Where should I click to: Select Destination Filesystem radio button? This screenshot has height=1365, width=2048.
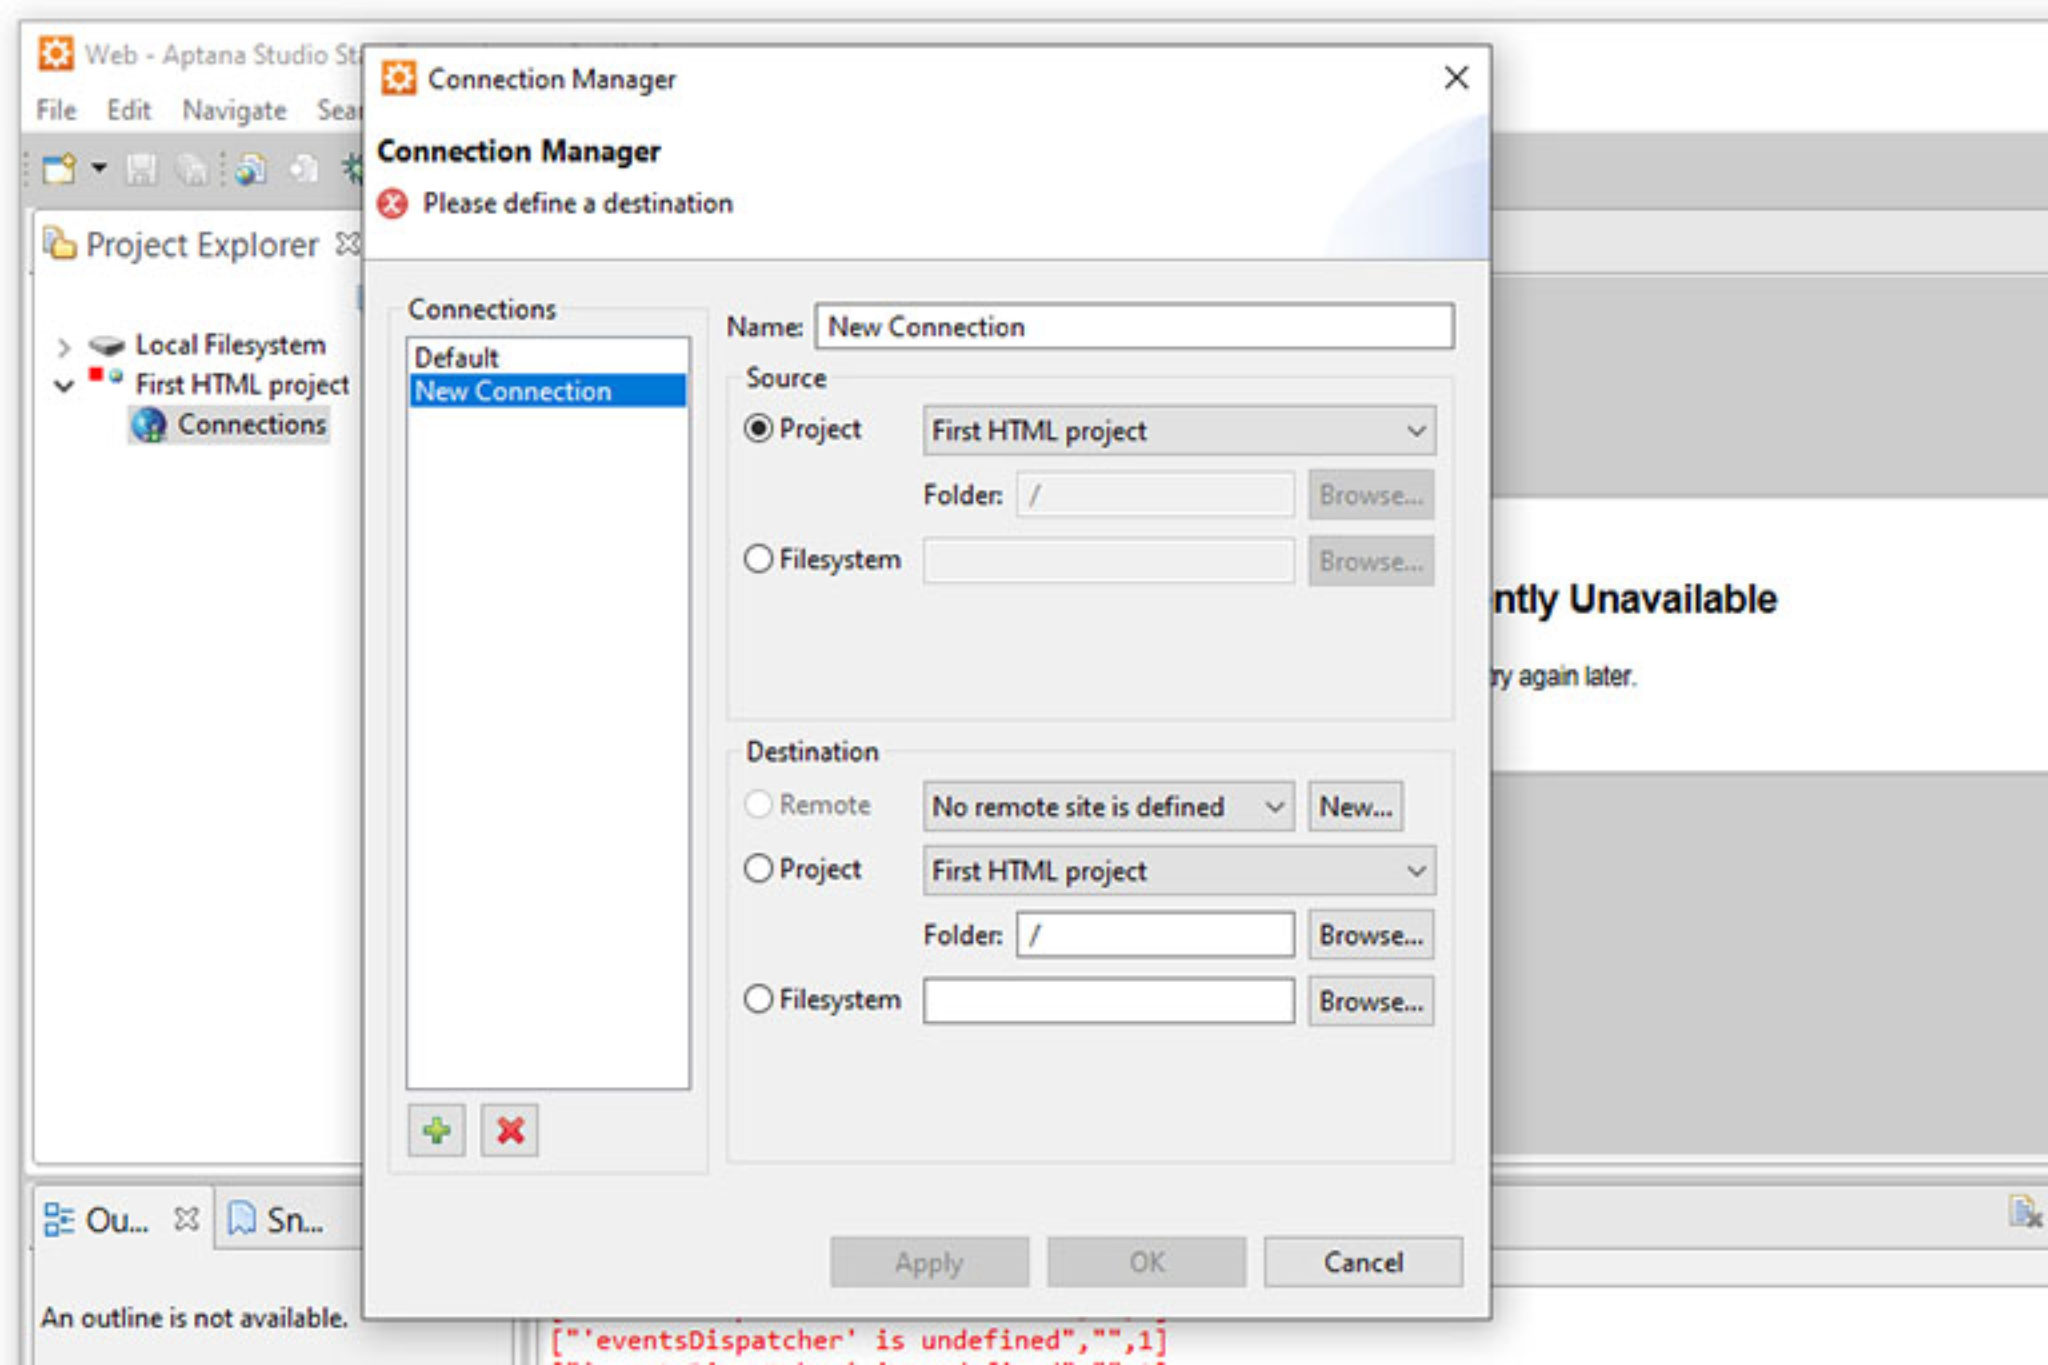[759, 999]
